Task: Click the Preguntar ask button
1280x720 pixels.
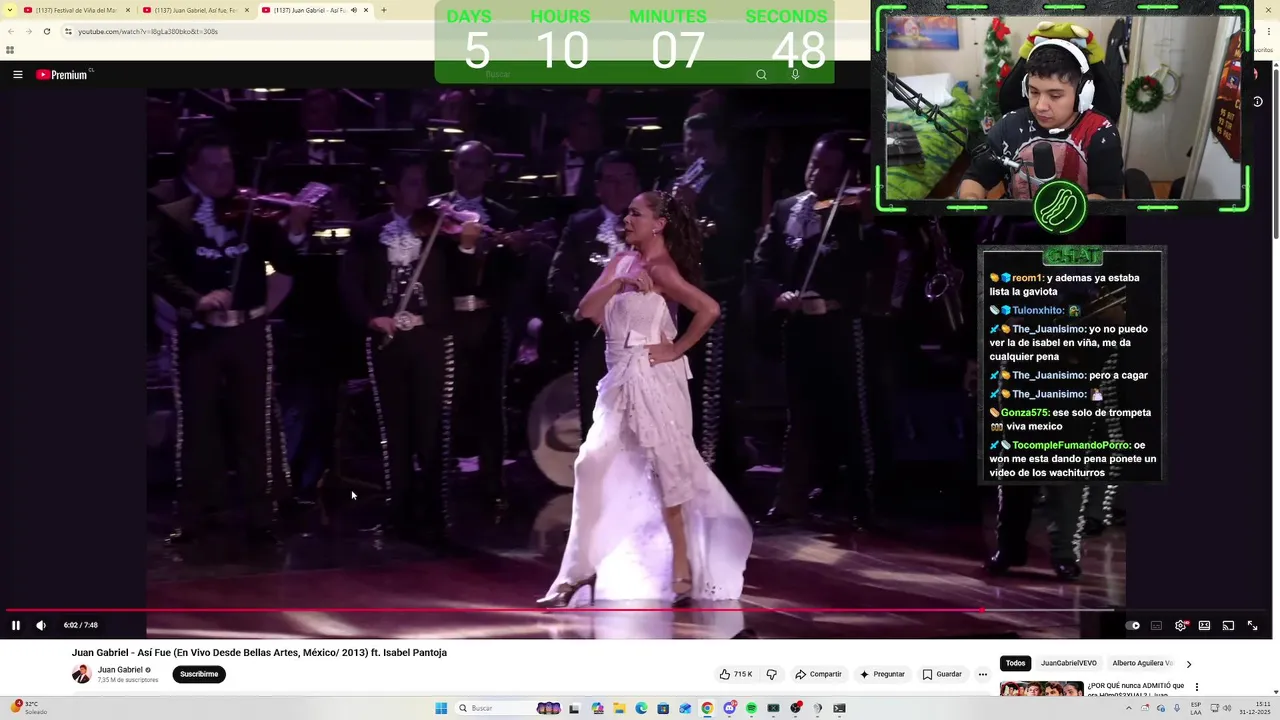Action: (x=882, y=674)
